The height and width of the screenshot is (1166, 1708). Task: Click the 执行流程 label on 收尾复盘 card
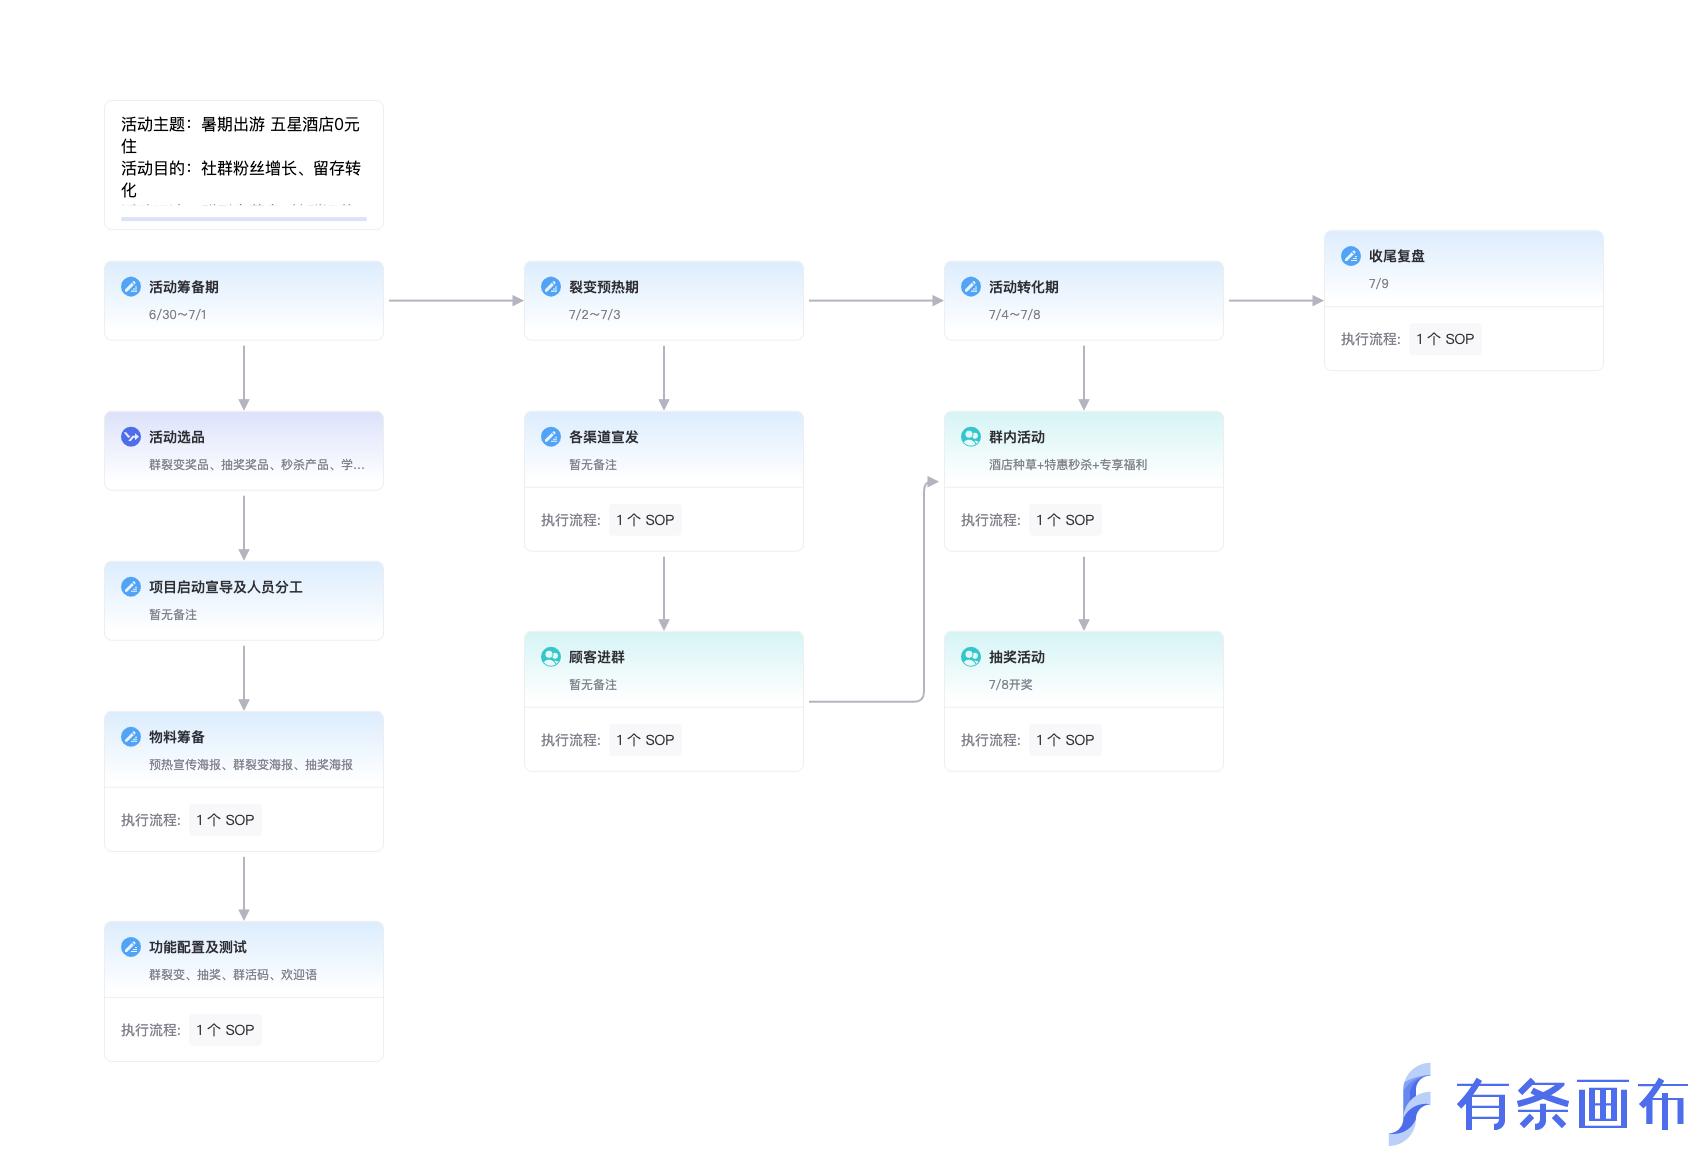click(x=1371, y=339)
